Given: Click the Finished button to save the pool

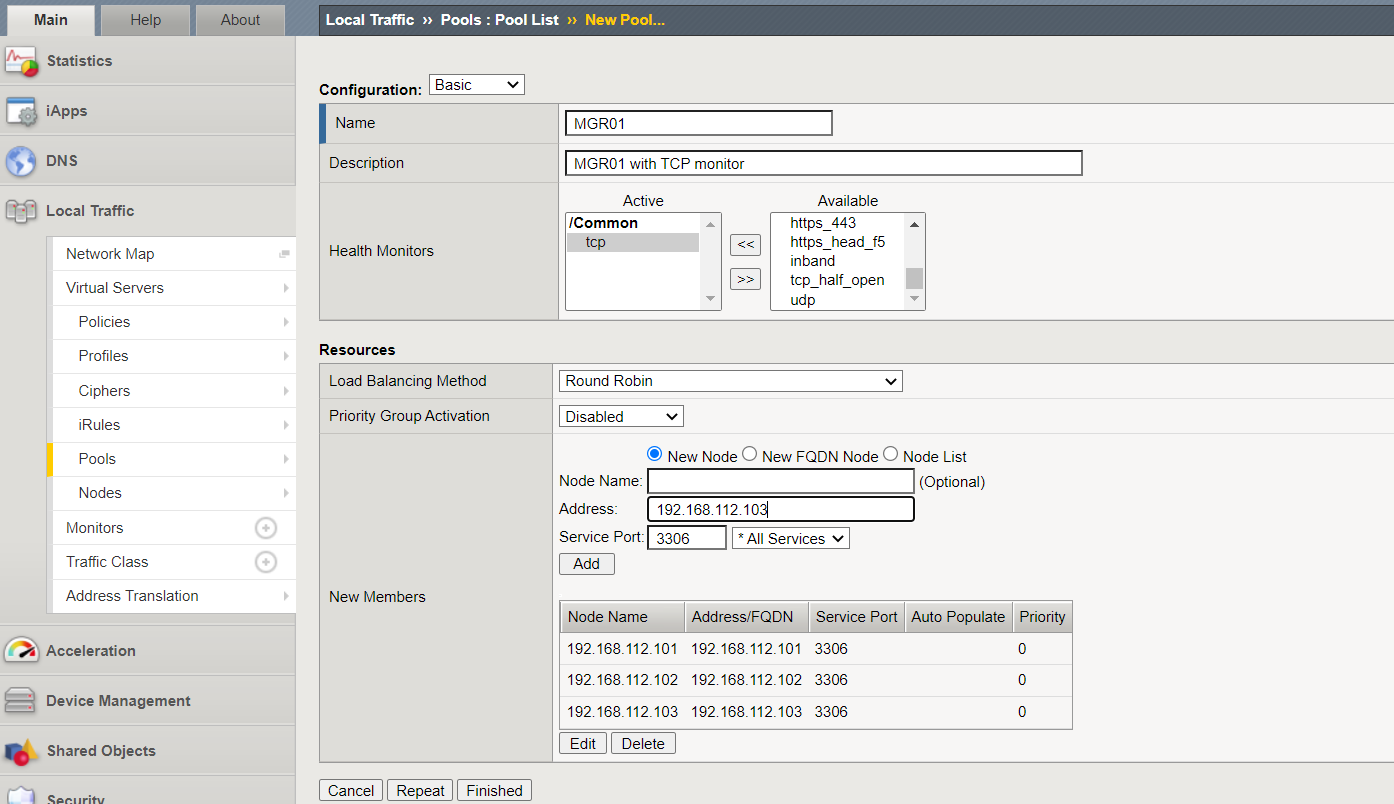Looking at the screenshot, I should point(494,790).
